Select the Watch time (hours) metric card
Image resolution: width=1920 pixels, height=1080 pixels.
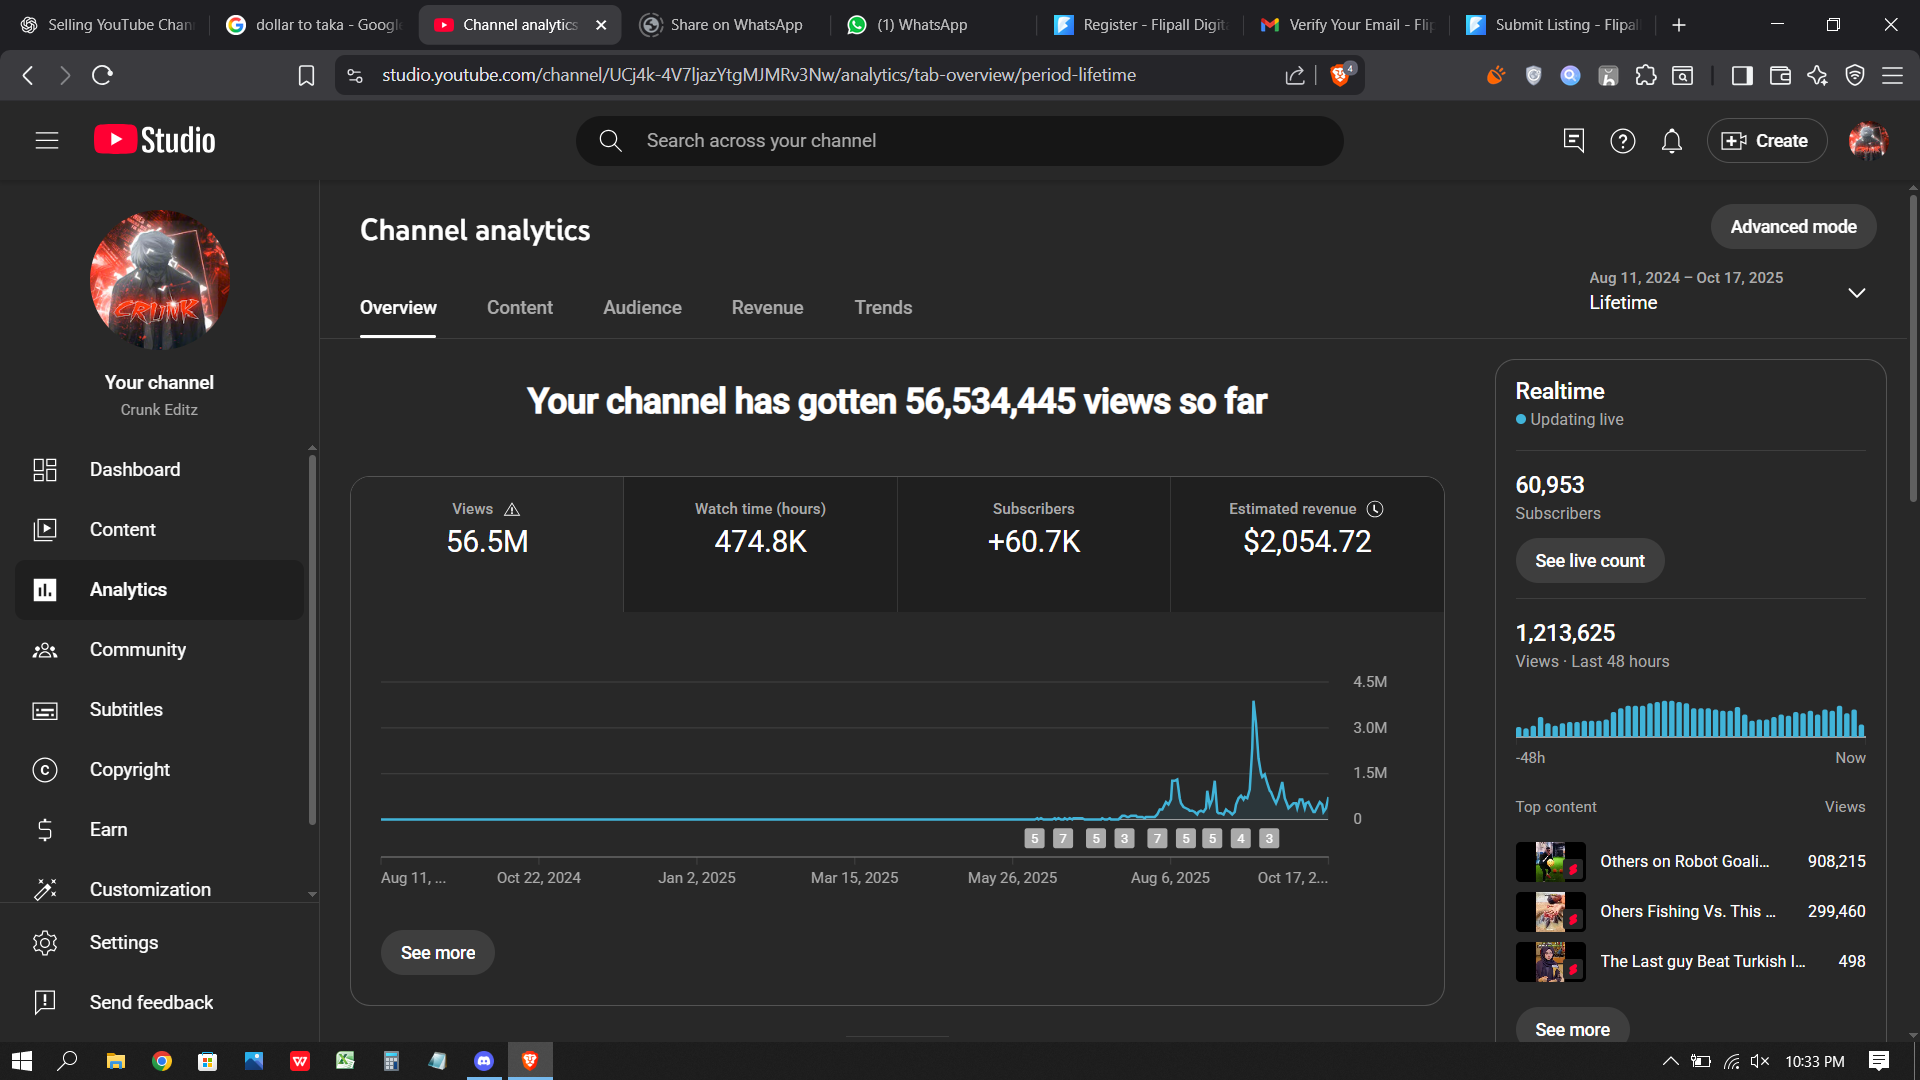(760, 543)
